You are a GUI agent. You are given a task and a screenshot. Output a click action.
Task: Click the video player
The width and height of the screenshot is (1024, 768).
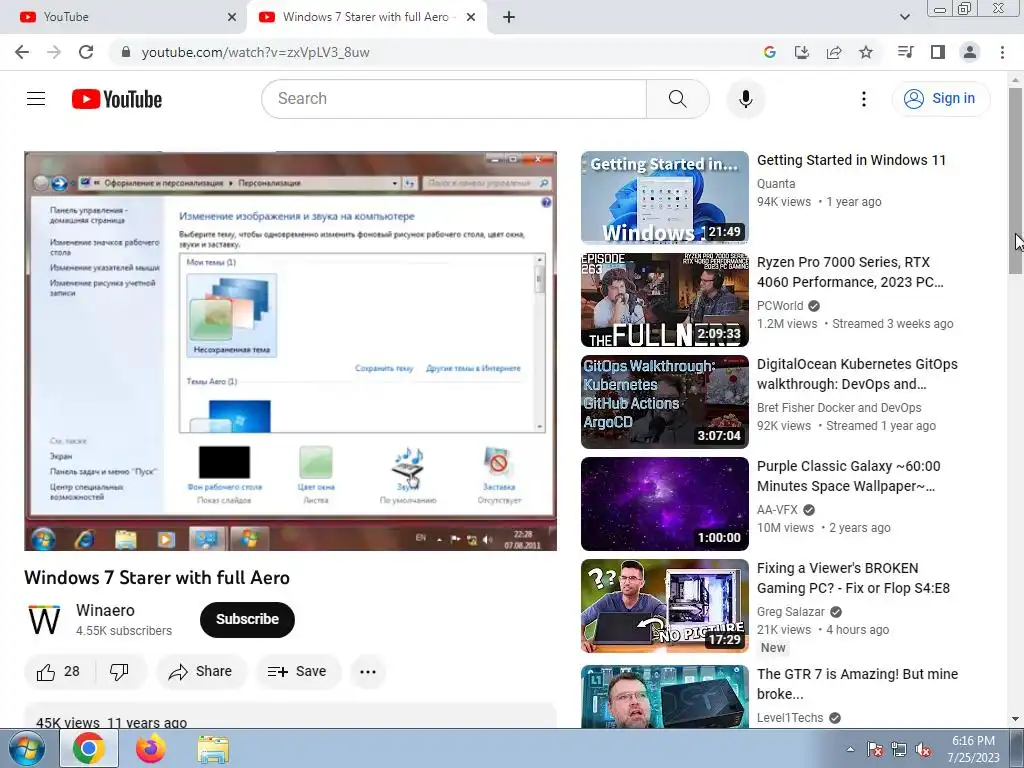coord(291,351)
